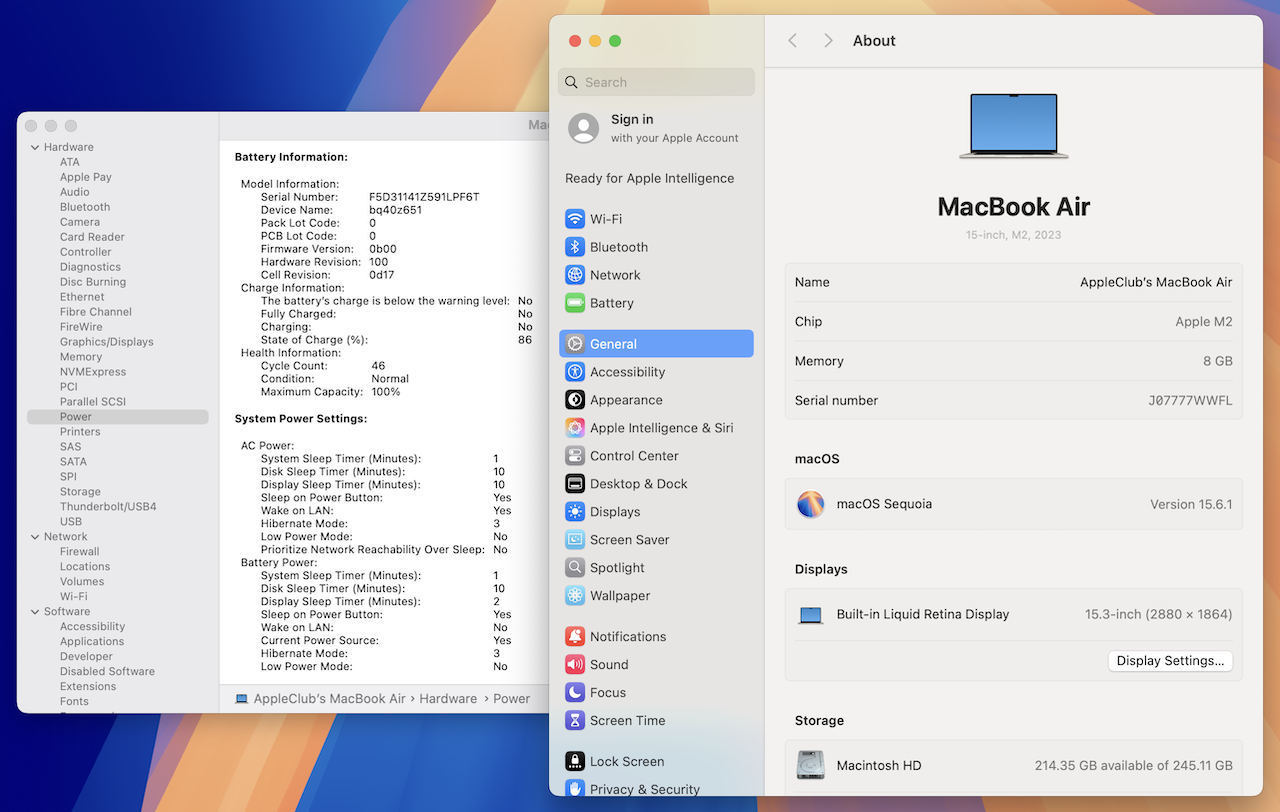The image size is (1280, 812).
Task: Select Camera in the Hardware list
Action: tap(80, 222)
